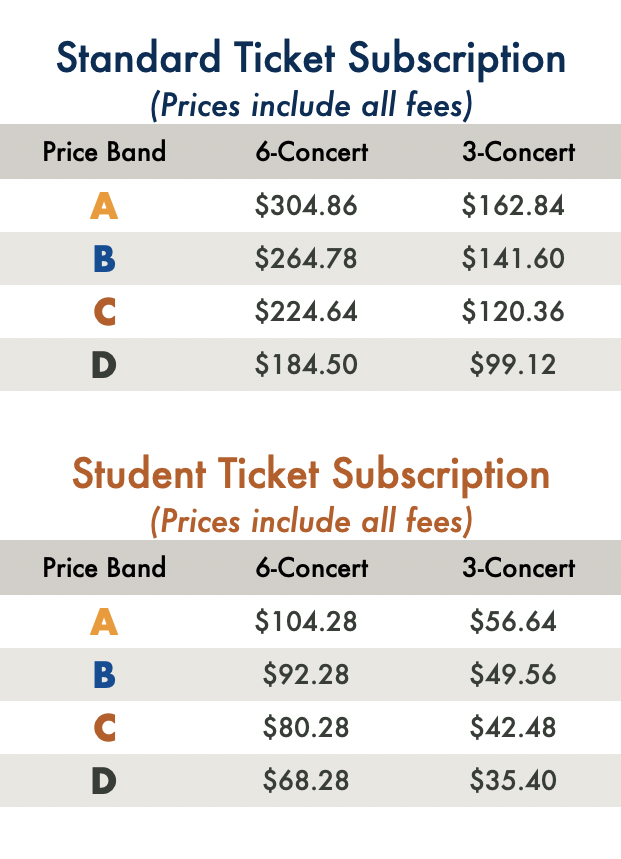Click the dark D price band letter in Standard table
The height and width of the screenshot is (859, 621).
104,365
